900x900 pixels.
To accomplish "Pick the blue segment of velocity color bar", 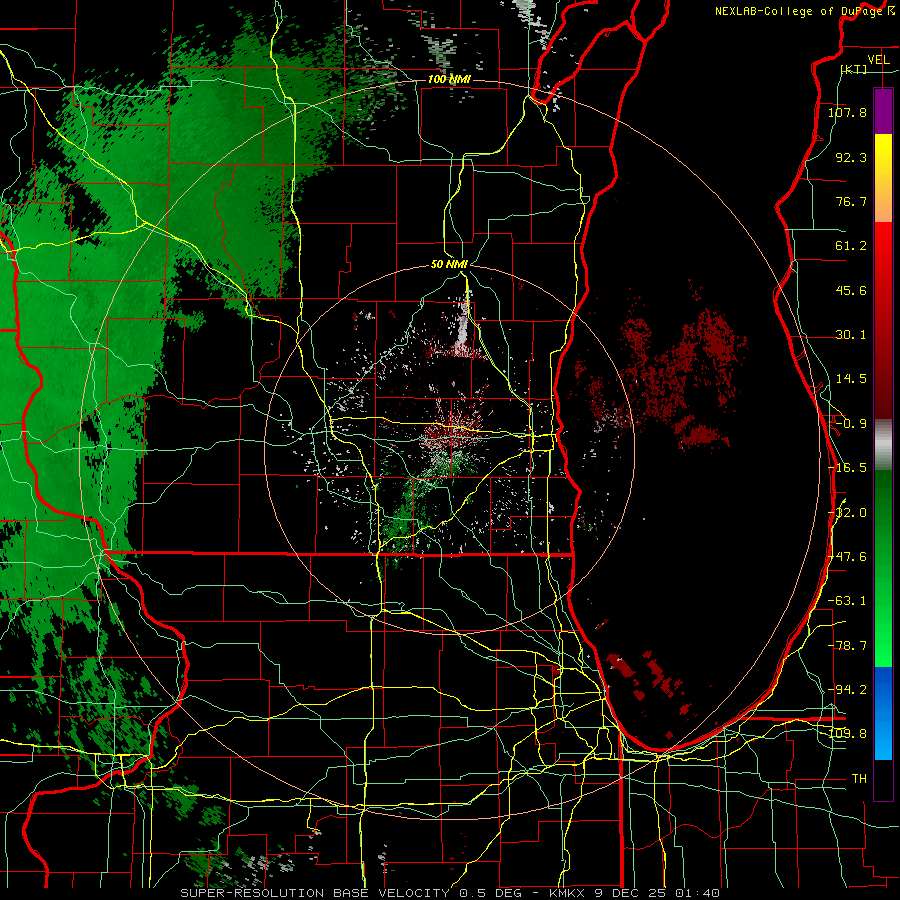I will coord(883,713).
